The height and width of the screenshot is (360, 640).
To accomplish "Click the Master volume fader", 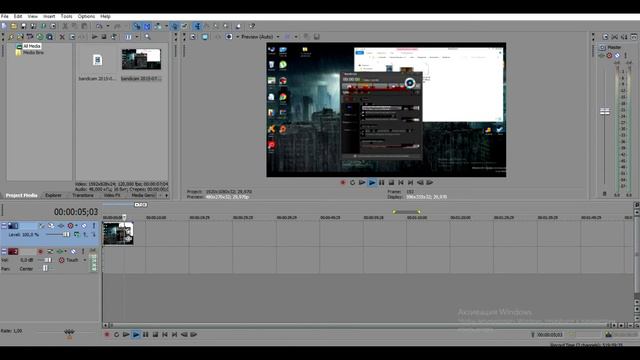I will 604,111.
